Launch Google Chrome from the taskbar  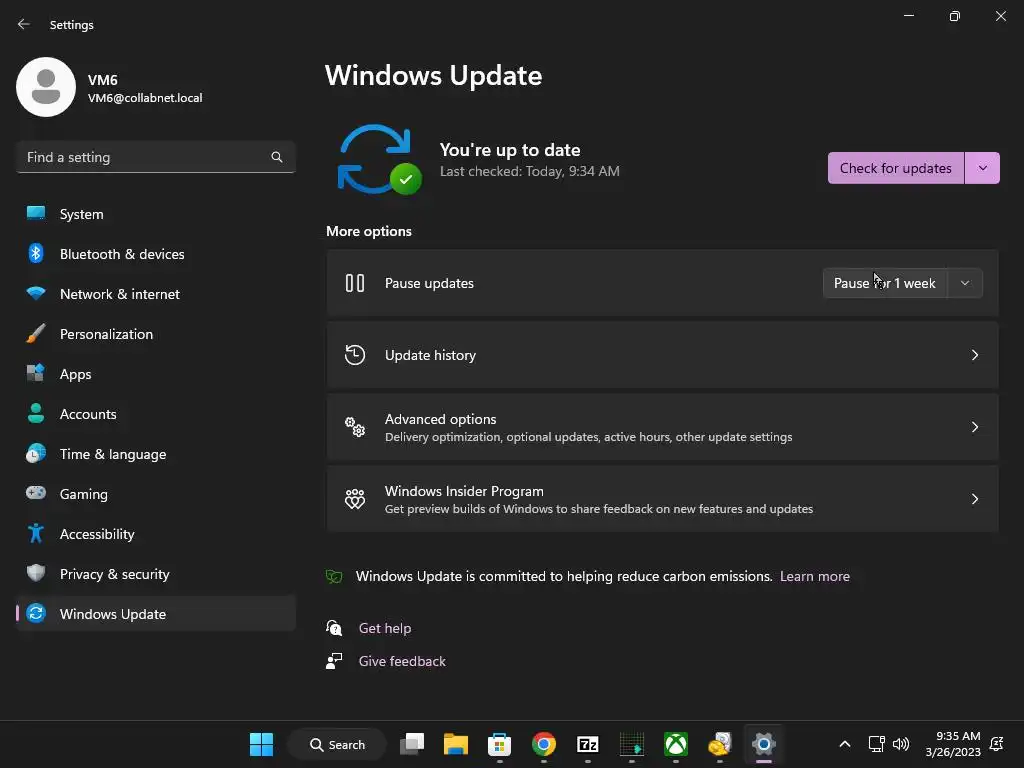(543, 744)
